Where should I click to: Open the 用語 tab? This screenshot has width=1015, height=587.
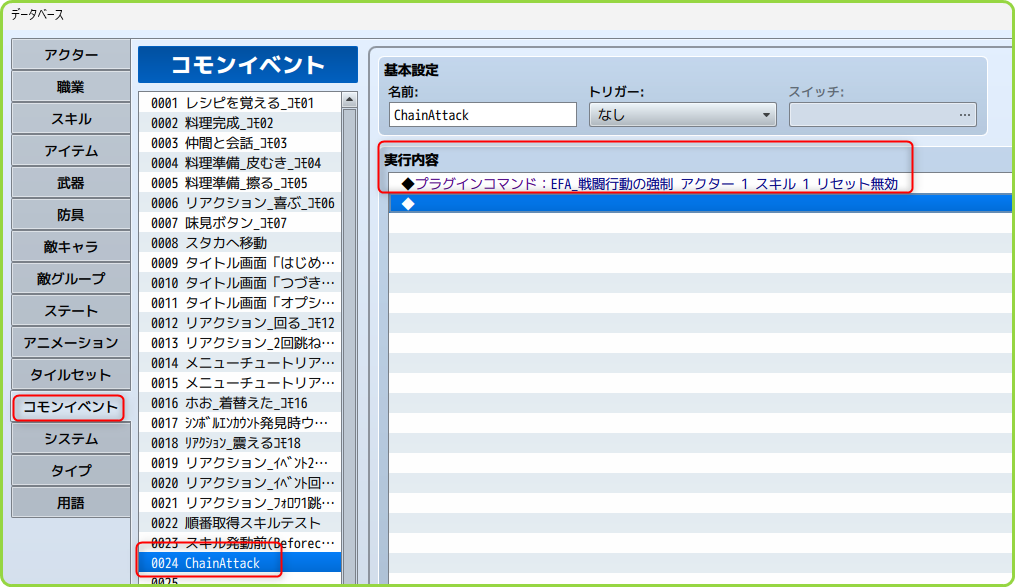(x=71, y=503)
